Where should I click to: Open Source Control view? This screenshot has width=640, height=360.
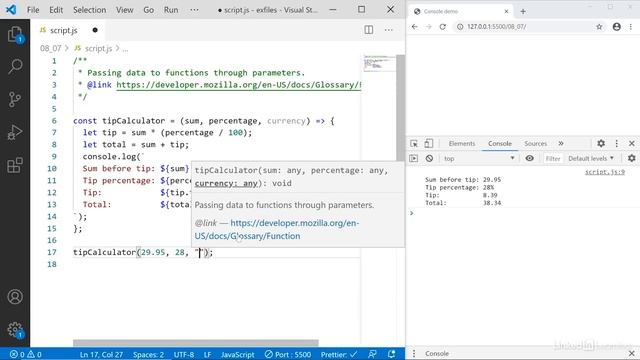click(x=15, y=99)
